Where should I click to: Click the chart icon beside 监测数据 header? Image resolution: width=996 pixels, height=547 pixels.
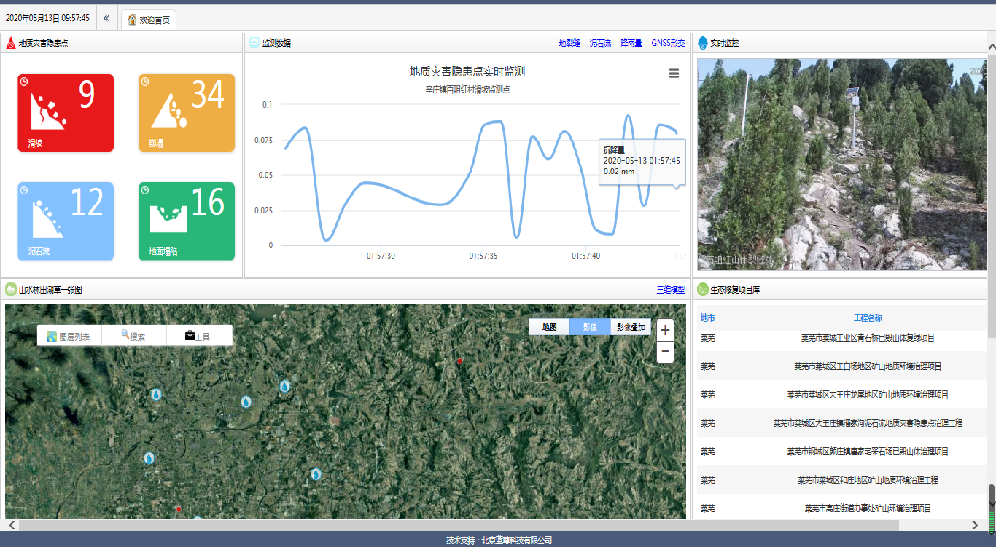click(x=254, y=43)
